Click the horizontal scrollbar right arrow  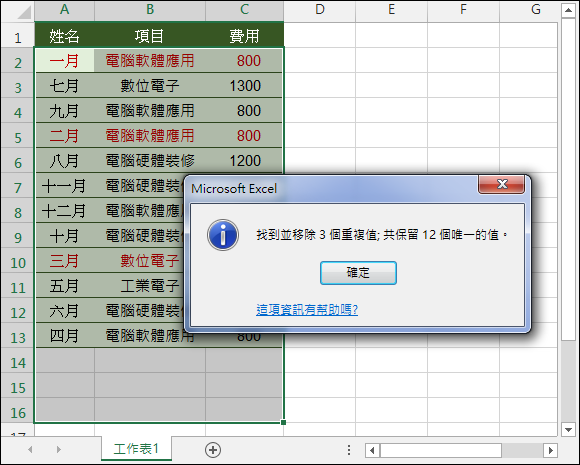pos(550,450)
